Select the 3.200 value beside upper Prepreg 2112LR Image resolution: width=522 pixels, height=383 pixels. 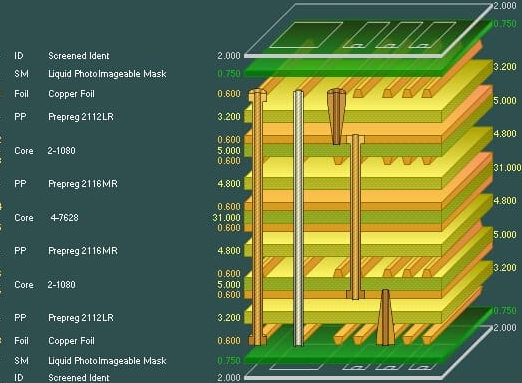pos(229,117)
